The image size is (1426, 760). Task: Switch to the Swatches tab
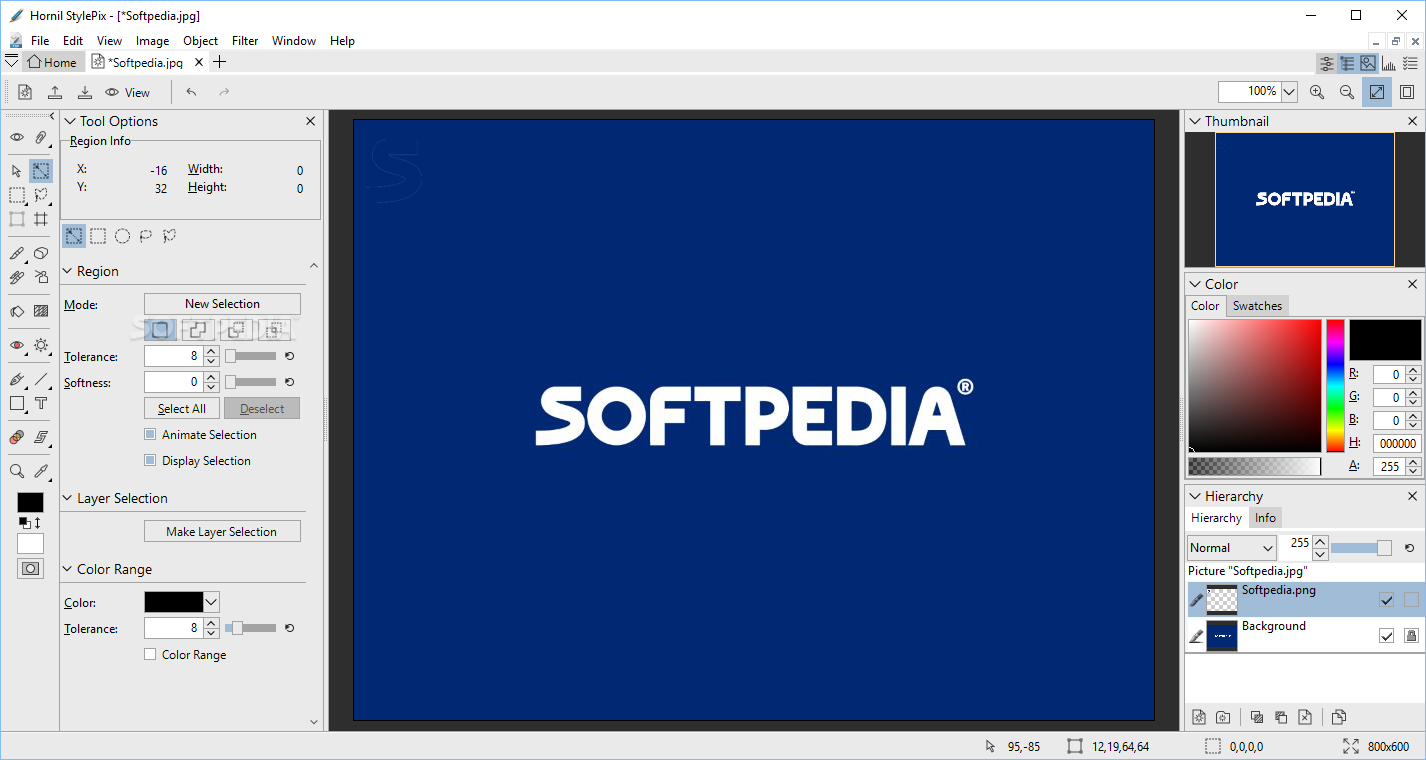[x=1257, y=306]
